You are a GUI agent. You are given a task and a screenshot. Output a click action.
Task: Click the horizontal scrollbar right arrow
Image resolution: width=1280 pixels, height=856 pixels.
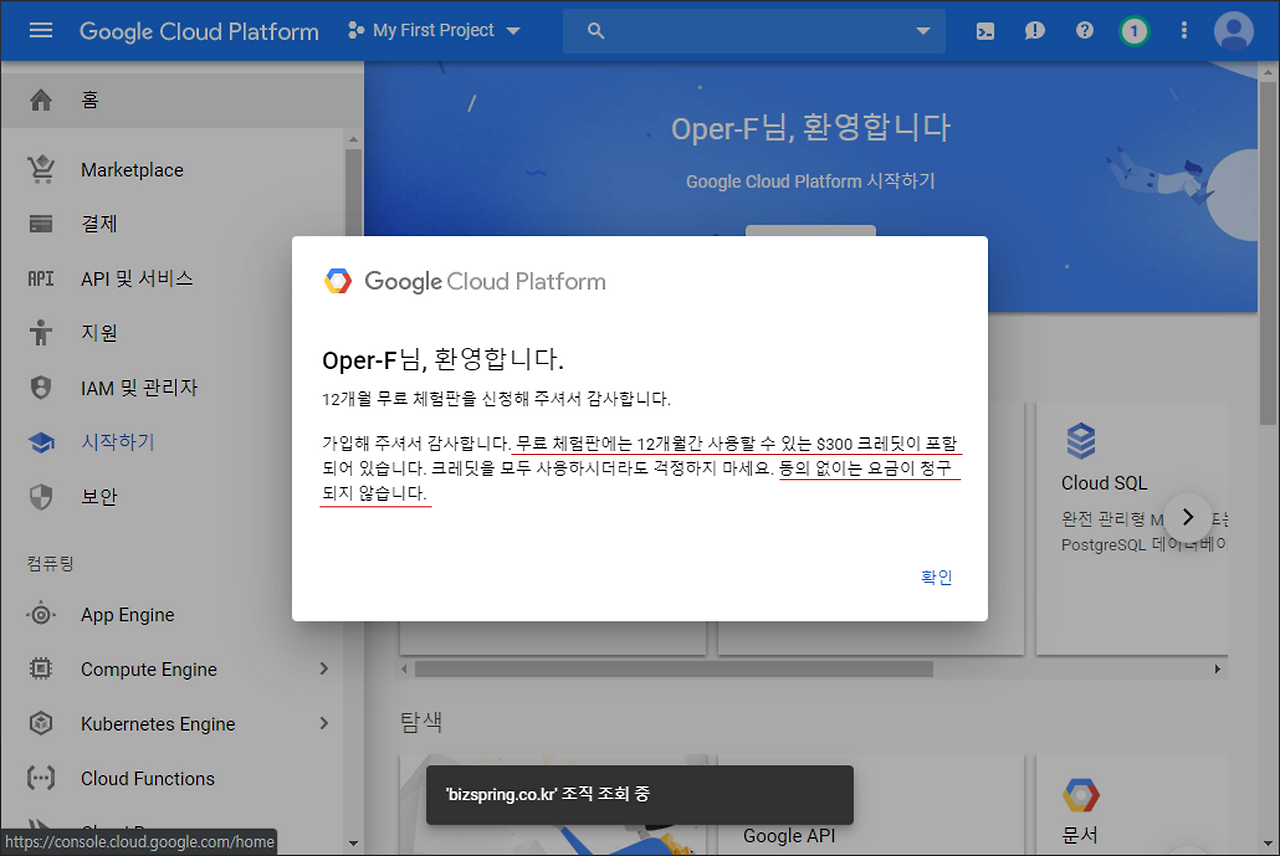pyautogui.click(x=1218, y=669)
